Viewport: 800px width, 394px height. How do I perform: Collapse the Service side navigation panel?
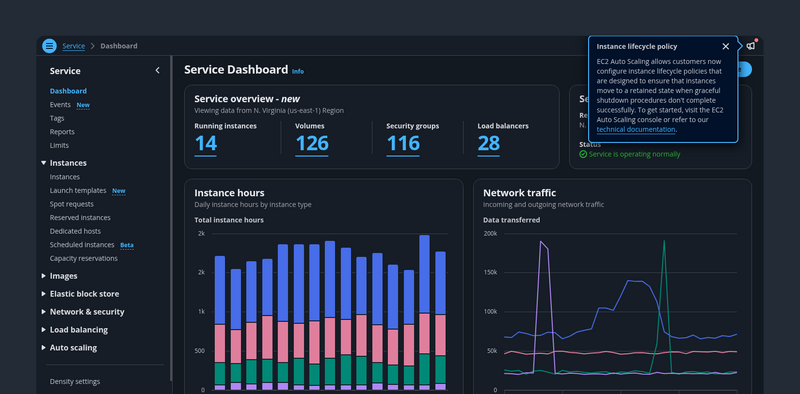157,70
